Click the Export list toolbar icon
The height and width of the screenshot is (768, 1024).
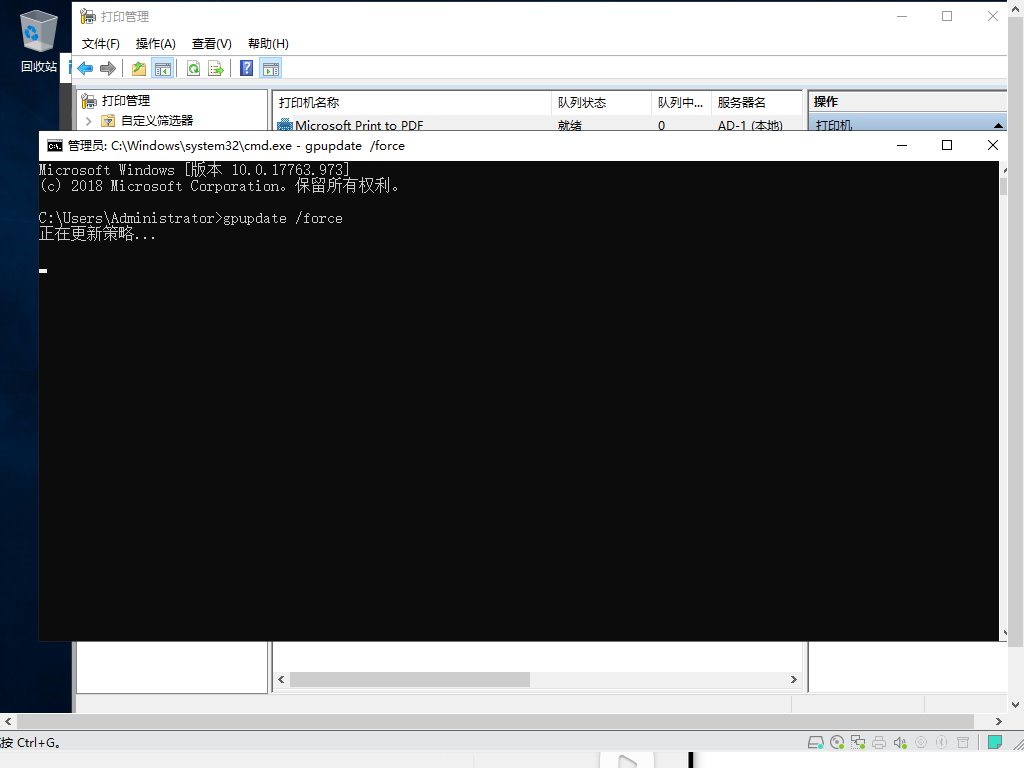tap(216, 69)
